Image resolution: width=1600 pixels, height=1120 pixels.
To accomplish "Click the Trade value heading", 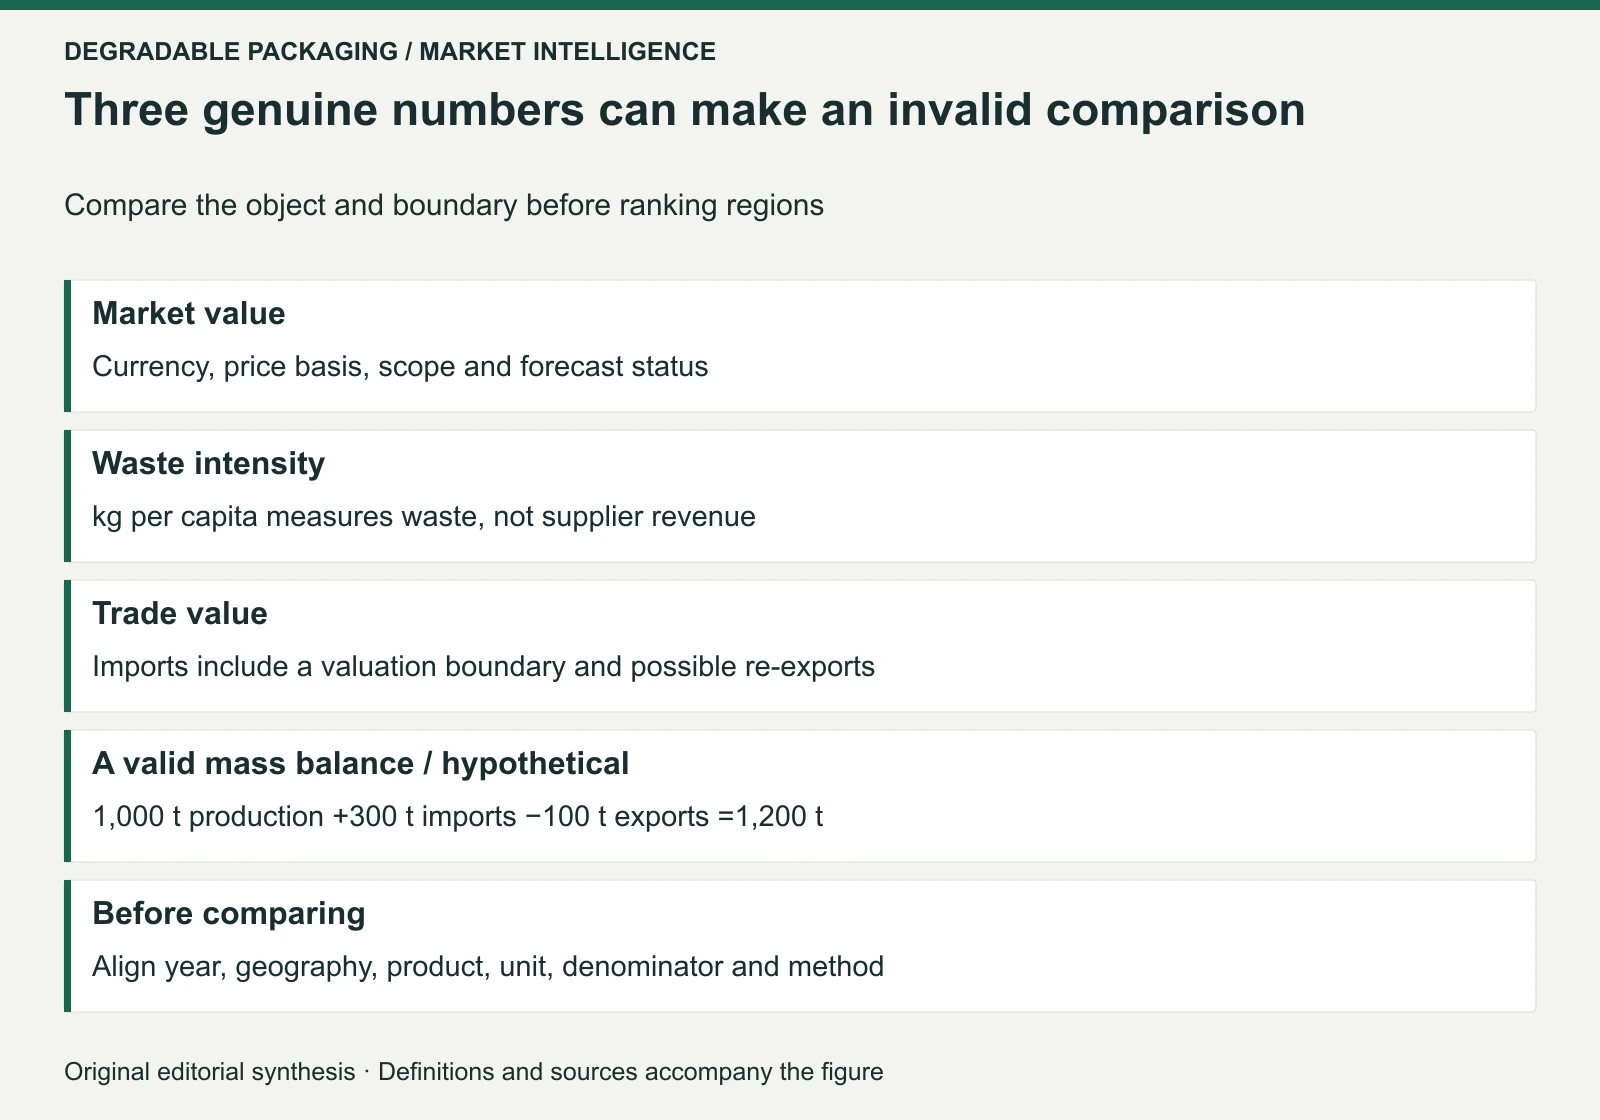I will click(x=180, y=614).
